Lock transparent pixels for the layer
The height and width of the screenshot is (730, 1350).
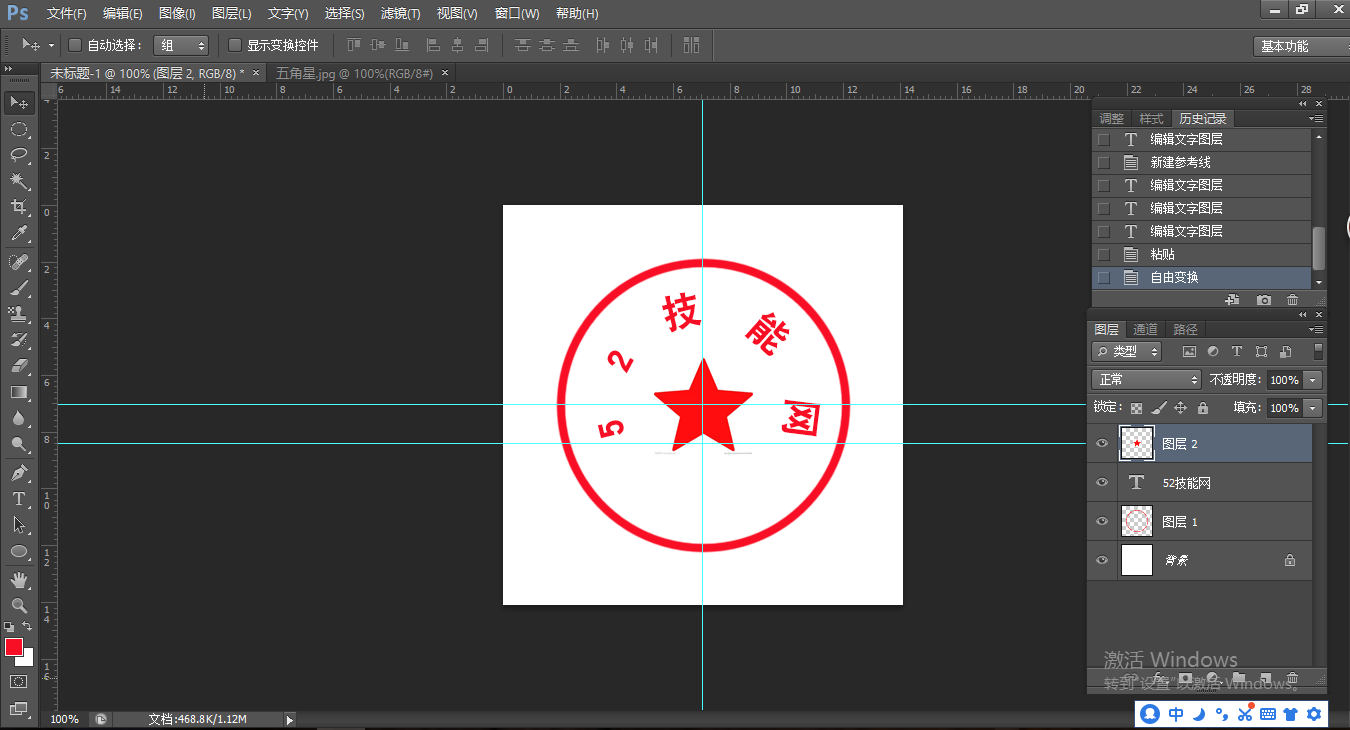coord(1136,408)
